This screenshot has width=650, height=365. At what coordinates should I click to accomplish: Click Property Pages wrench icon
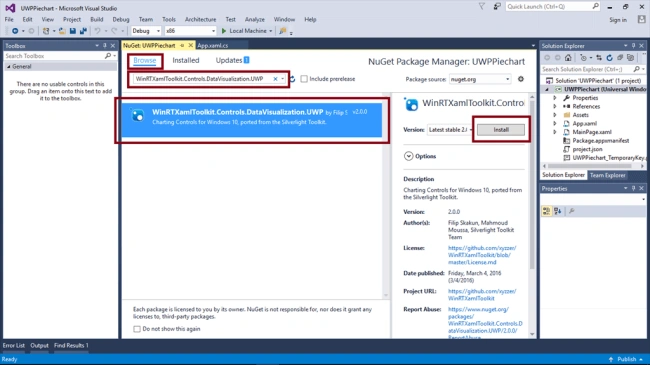coord(572,211)
